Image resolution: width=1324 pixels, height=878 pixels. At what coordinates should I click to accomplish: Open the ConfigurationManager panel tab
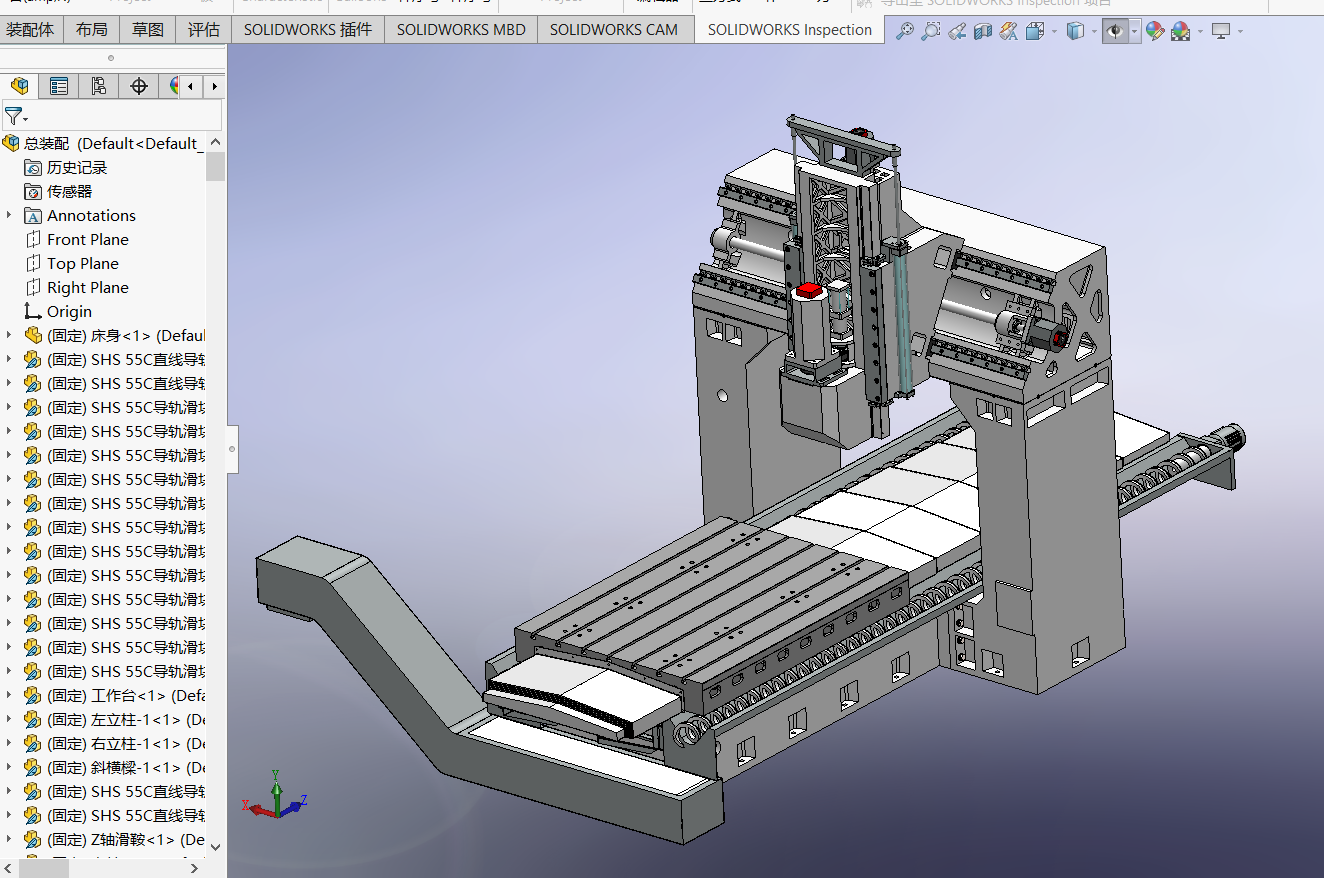coord(98,86)
